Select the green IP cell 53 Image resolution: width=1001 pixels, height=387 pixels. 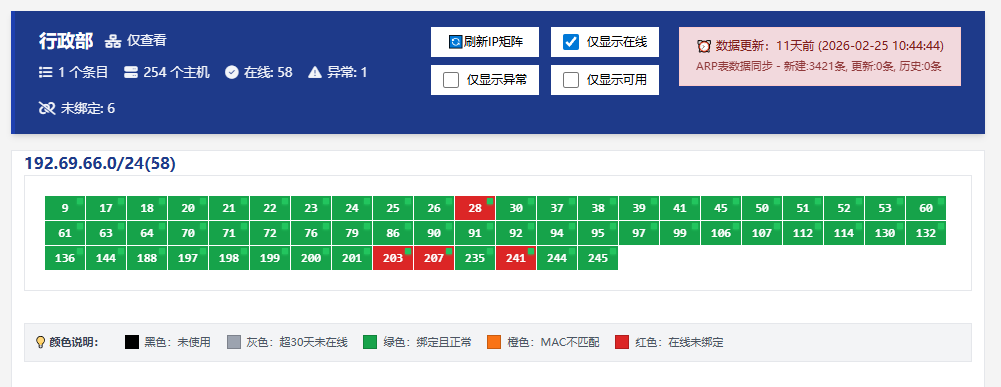pos(885,208)
